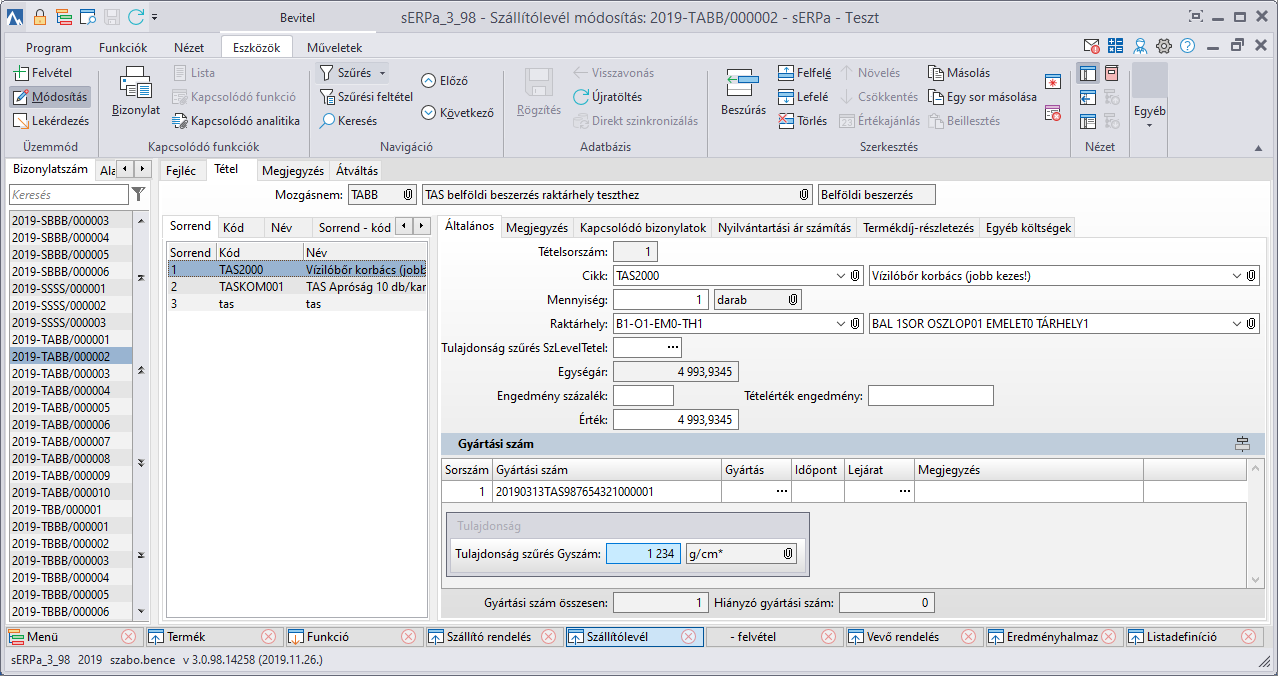
Task: Open the Szűrés dropdown arrow
Action: [x=382, y=74]
